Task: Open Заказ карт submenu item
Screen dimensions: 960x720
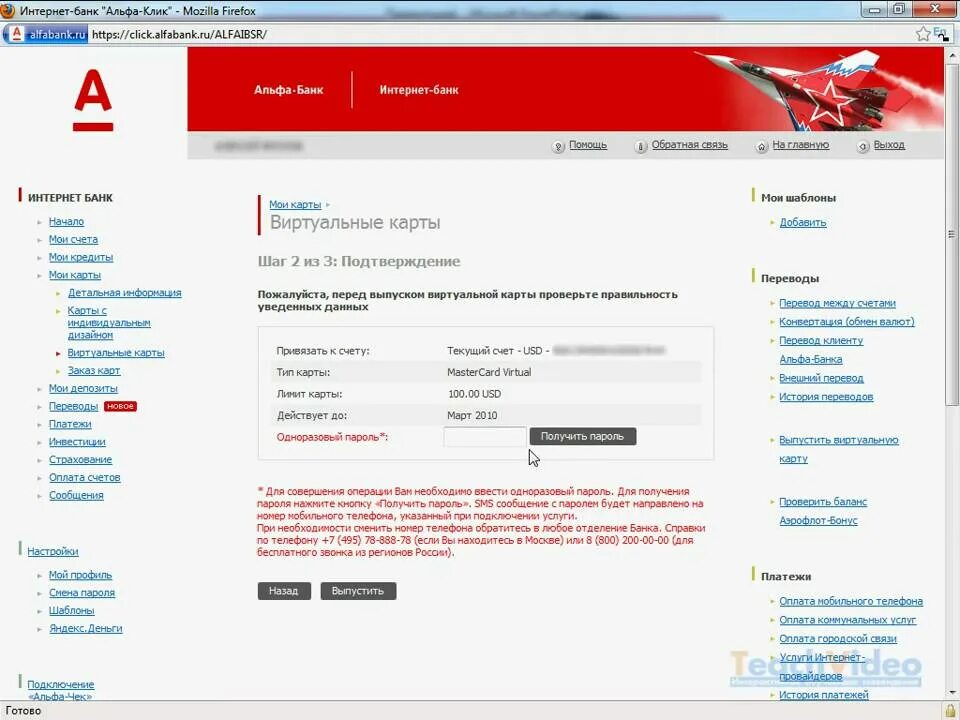Action: [x=94, y=370]
